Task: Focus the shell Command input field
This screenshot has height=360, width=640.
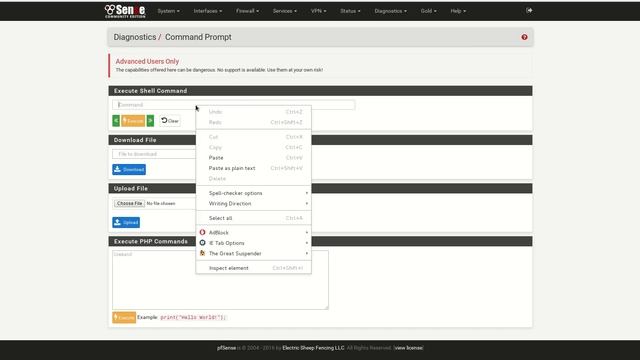Action: pos(233,105)
